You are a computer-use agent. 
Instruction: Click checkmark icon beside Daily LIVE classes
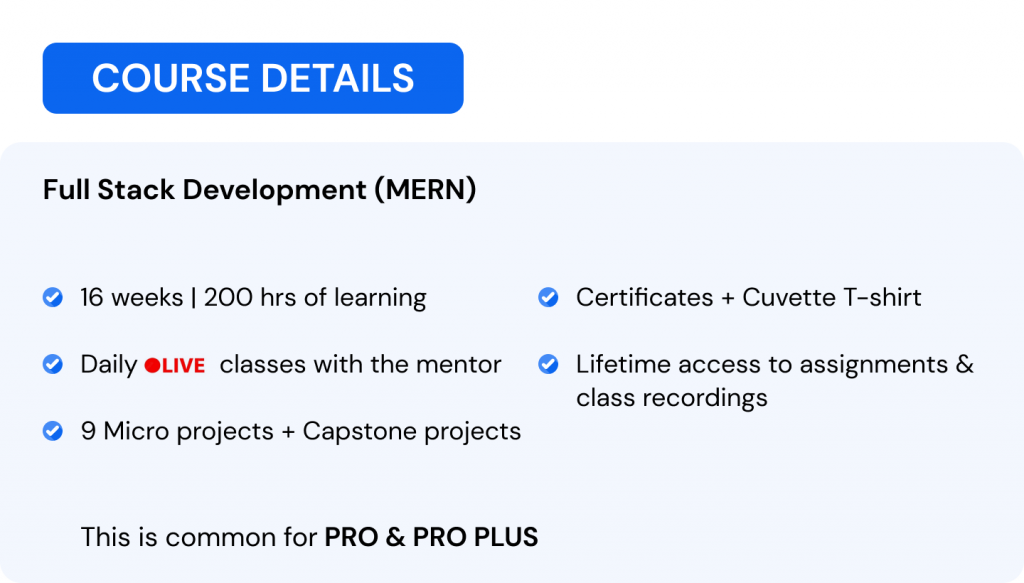pyautogui.click(x=53, y=364)
